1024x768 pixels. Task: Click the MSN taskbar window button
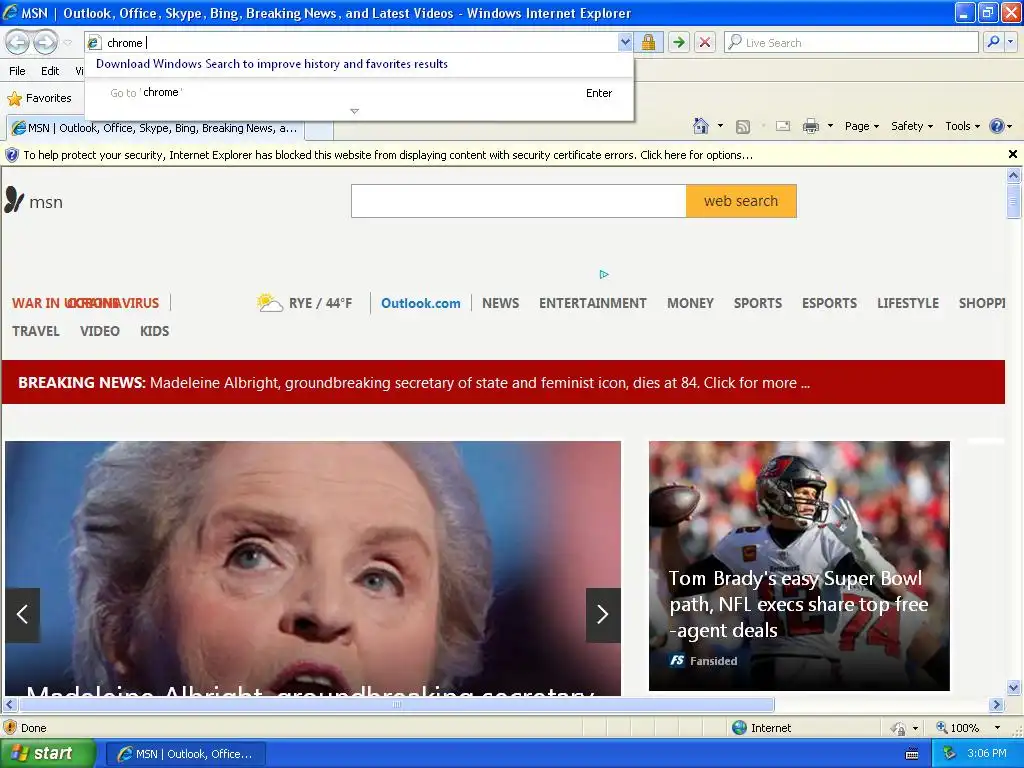(x=185, y=754)
